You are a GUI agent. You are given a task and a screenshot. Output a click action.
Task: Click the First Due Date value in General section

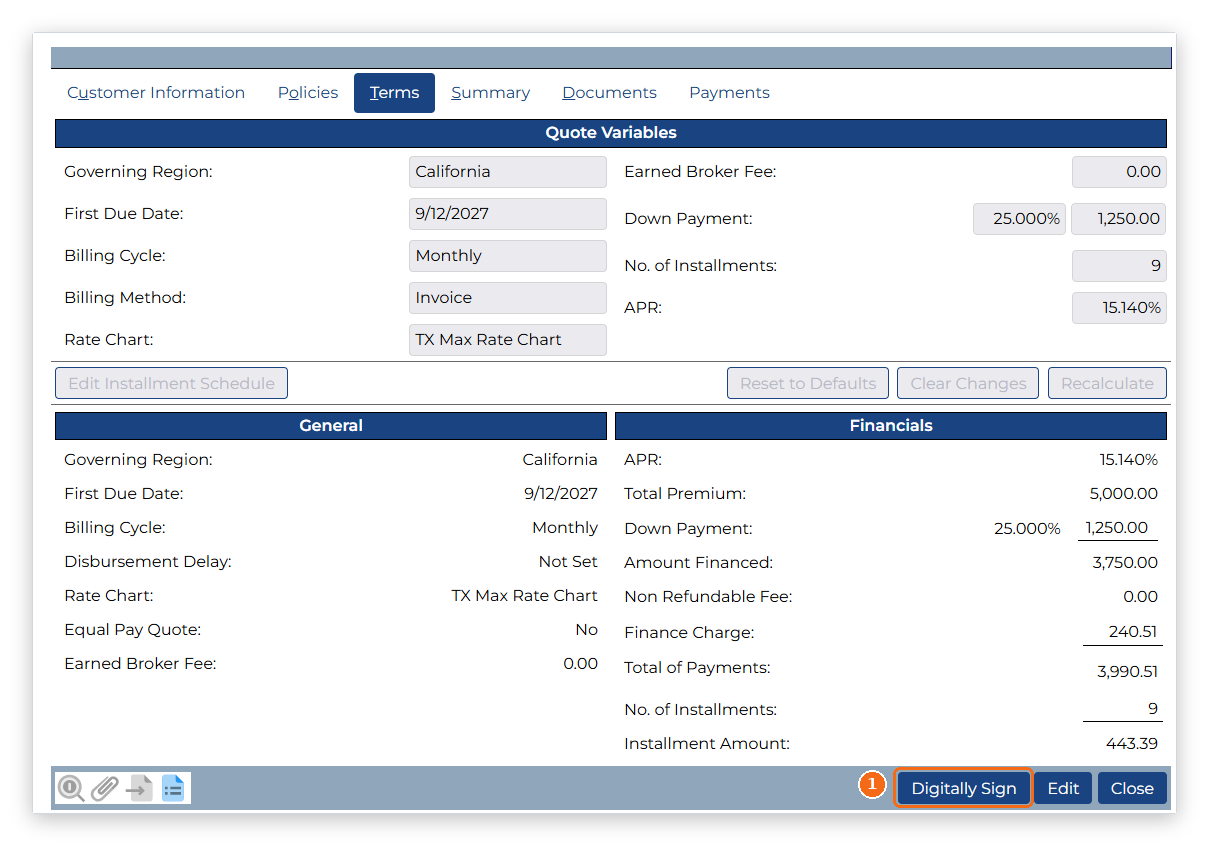pos(561,494)
